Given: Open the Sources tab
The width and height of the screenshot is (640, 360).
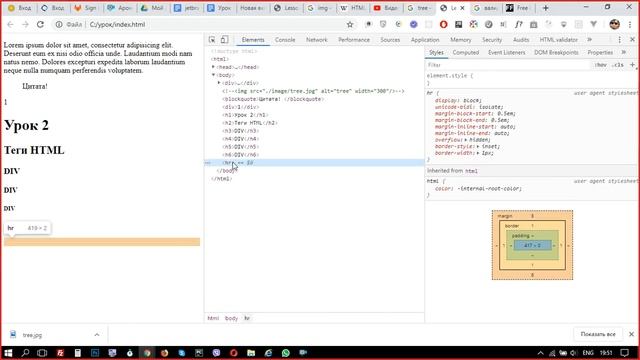Looking at the screenshot, I should point(390,40).
